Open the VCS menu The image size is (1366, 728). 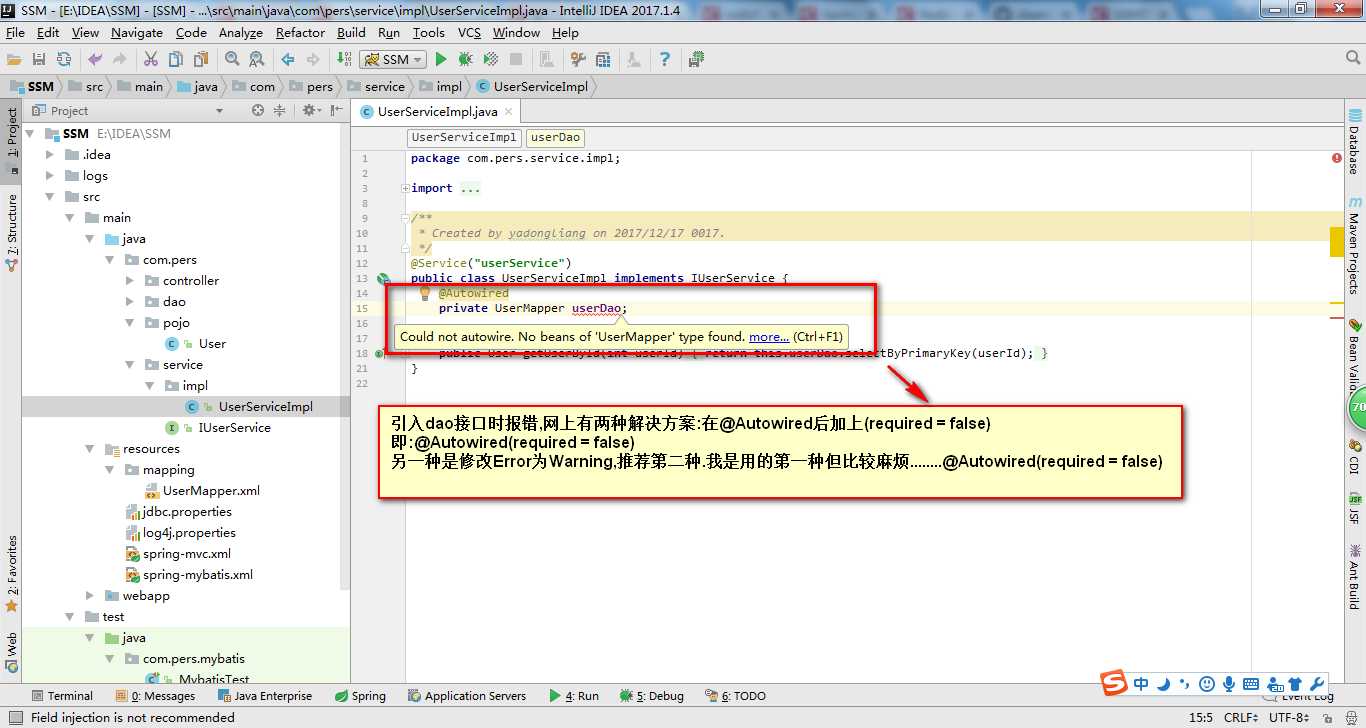click(470, 32)
